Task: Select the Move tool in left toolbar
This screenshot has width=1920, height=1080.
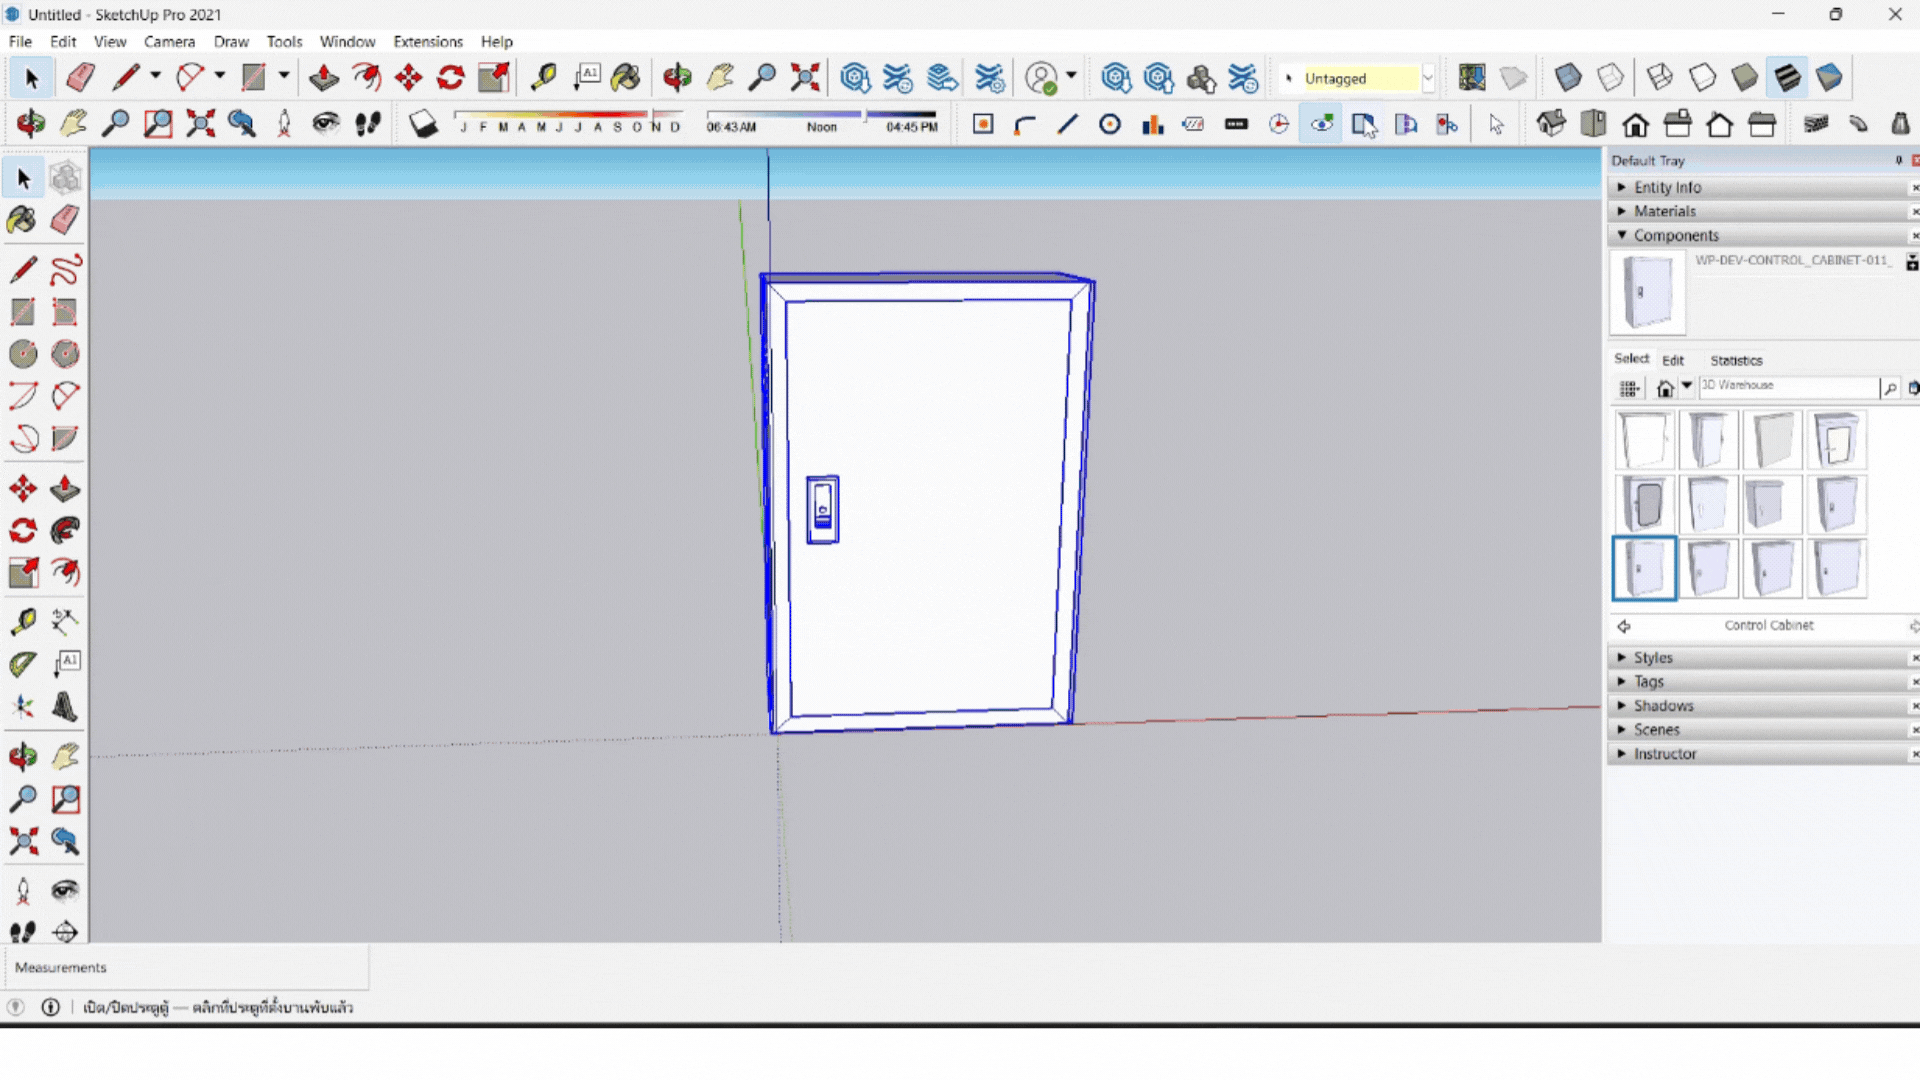Action: [22, 488]
